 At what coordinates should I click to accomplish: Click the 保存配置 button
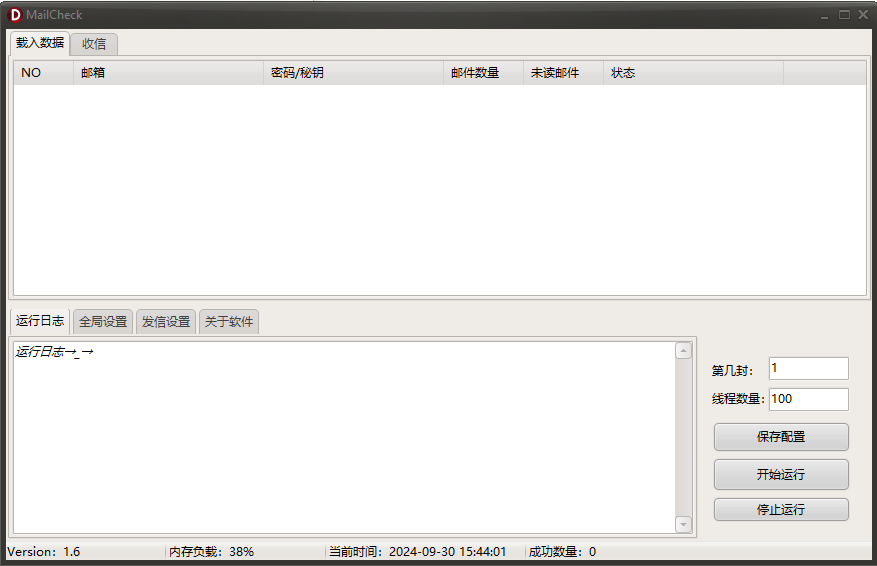781,437
